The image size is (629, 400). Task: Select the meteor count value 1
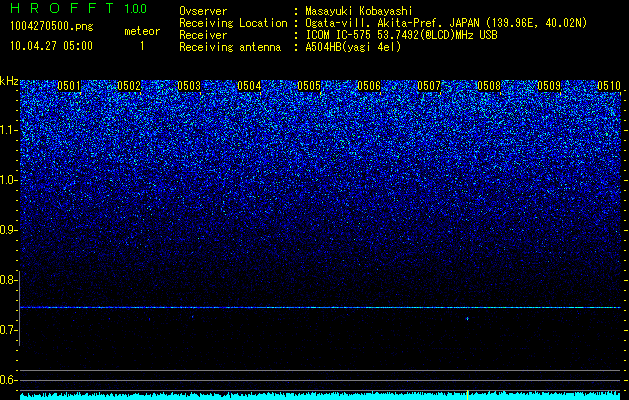pos(142,46)
